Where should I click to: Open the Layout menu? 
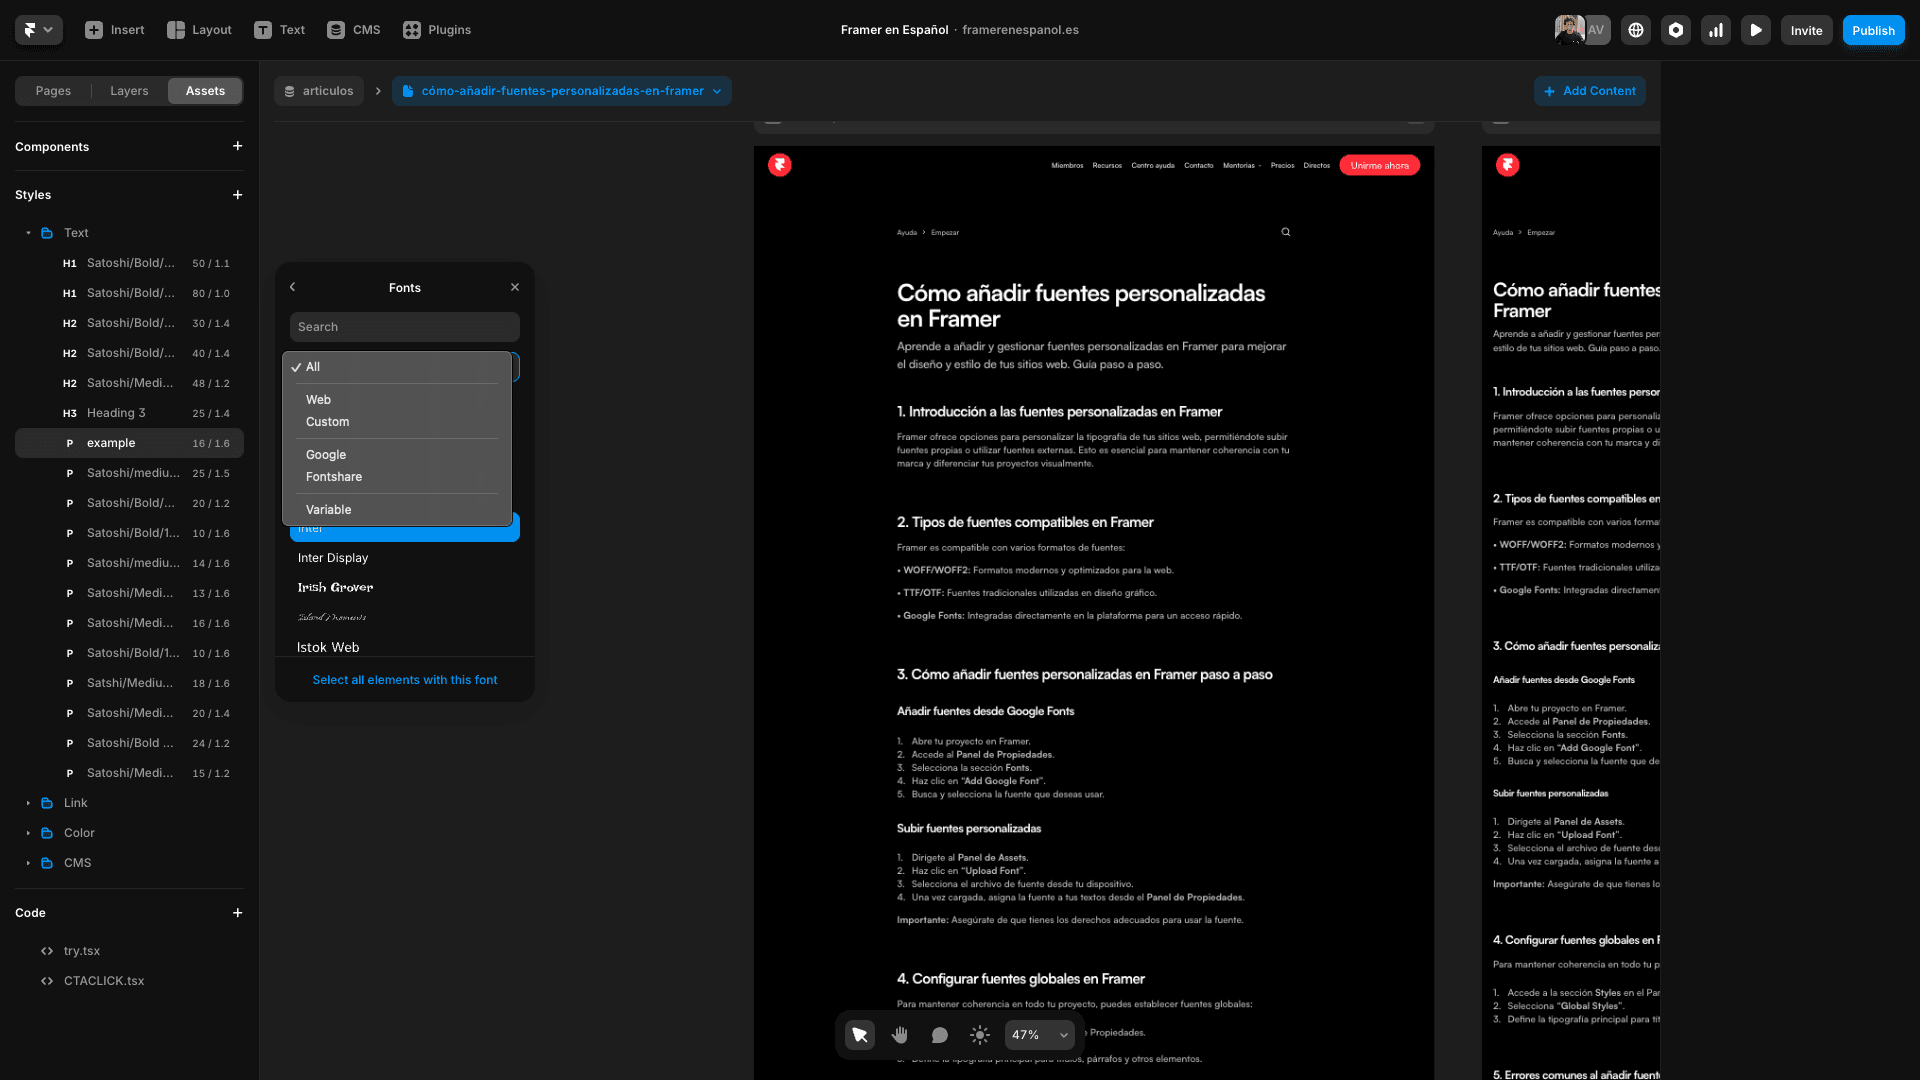tap(199, 30)
